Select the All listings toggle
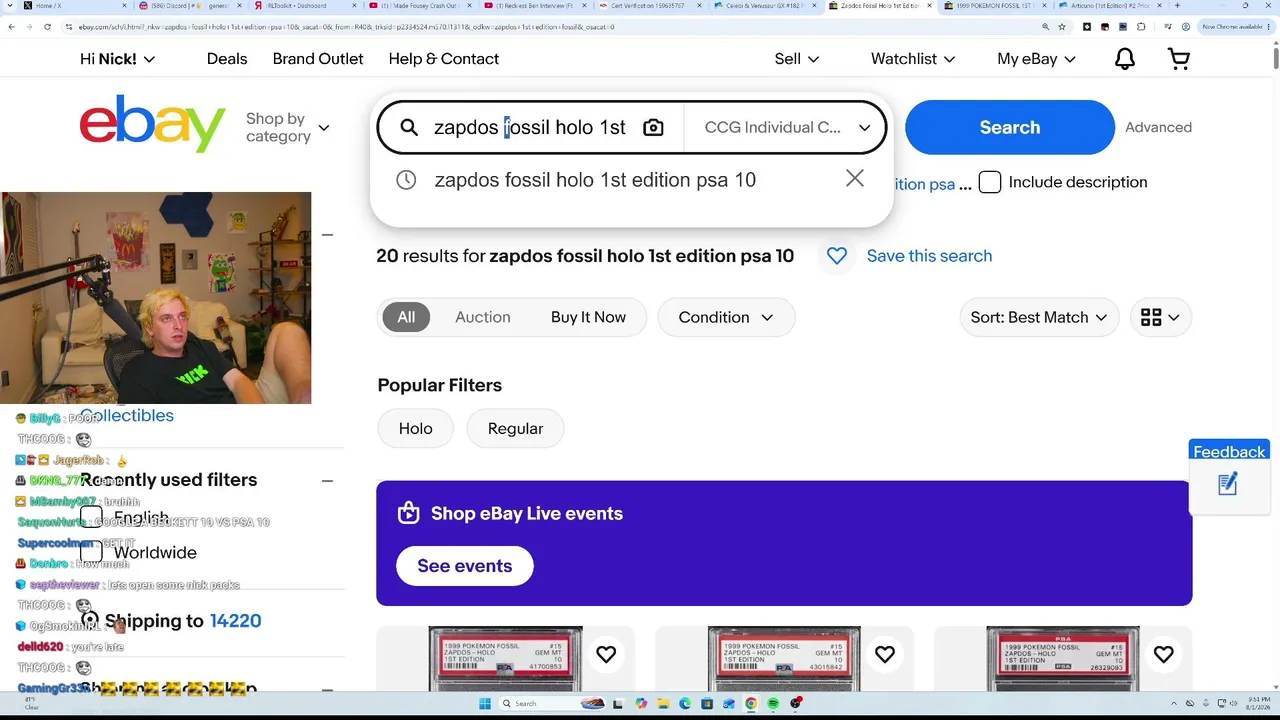 [406, 317]
